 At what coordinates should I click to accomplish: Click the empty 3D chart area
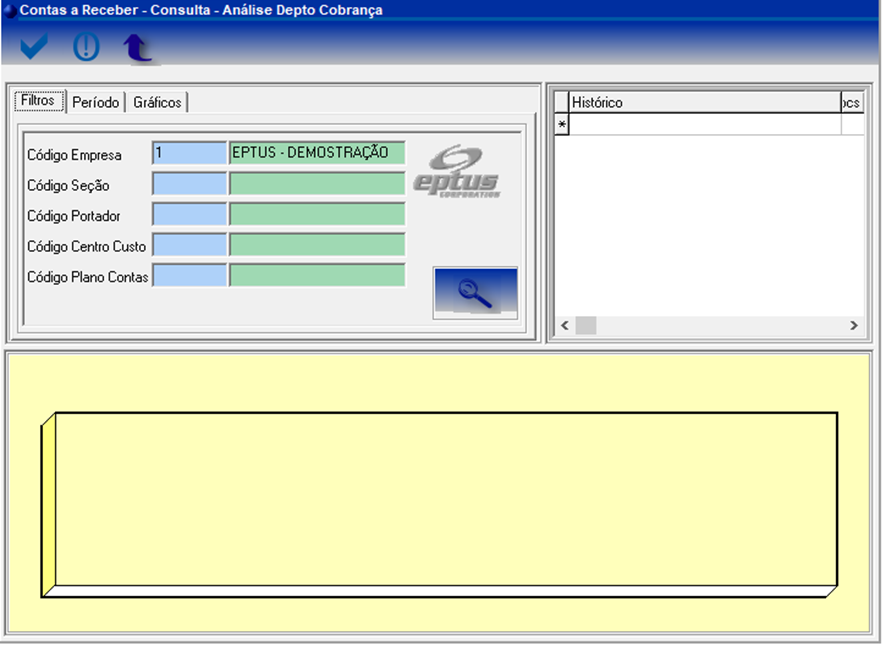[445, 498]
